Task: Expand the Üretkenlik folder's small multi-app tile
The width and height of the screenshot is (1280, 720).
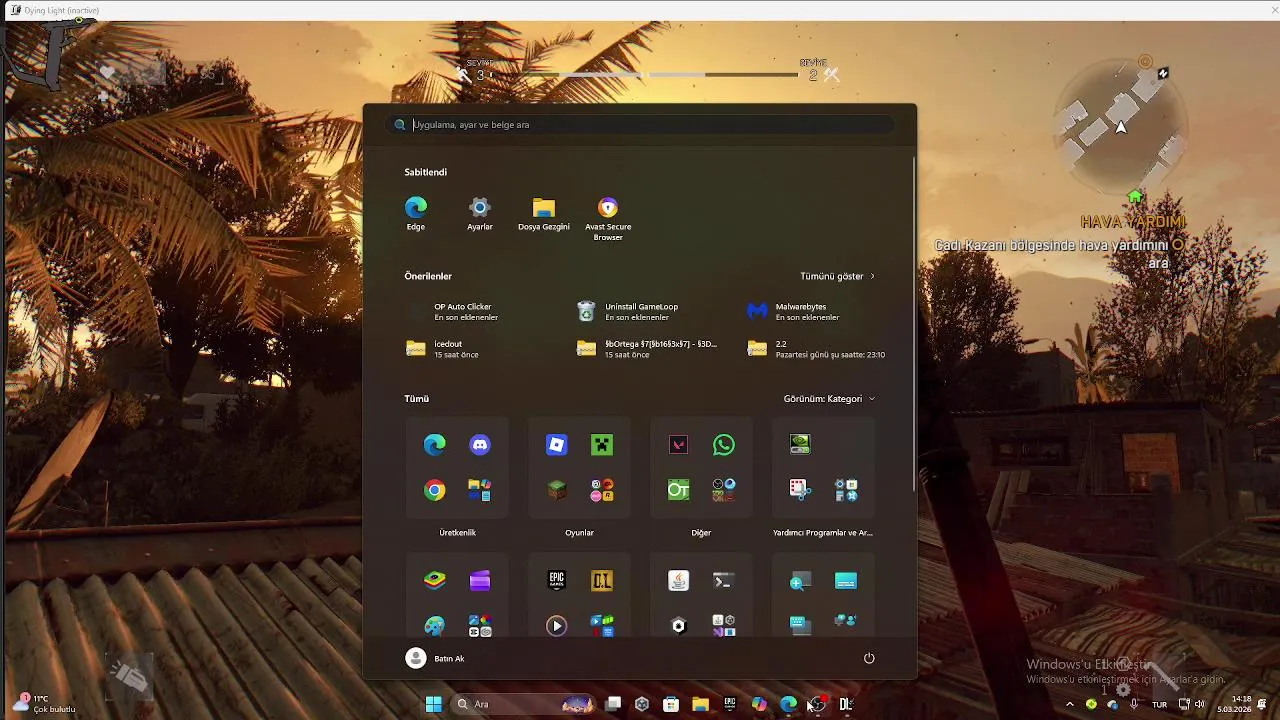Action: [480, 490]
